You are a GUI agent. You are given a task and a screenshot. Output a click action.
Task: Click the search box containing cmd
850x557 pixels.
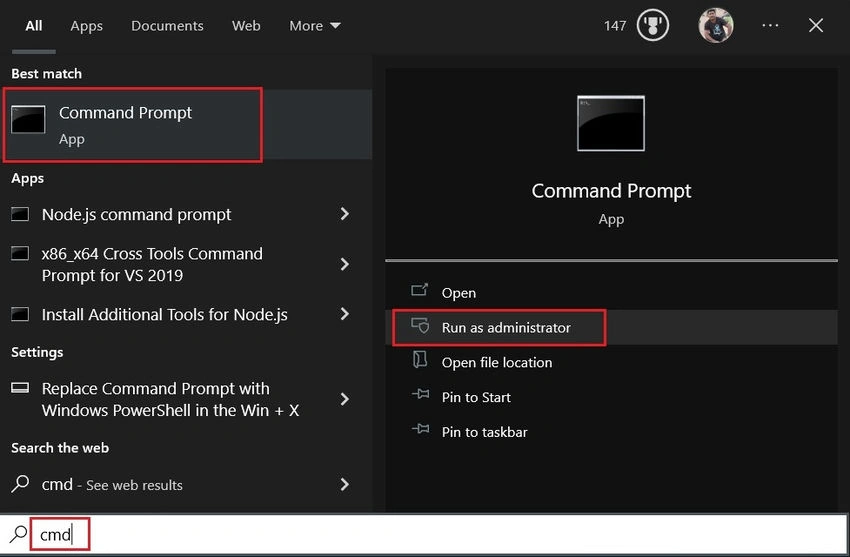coord(424,535)
